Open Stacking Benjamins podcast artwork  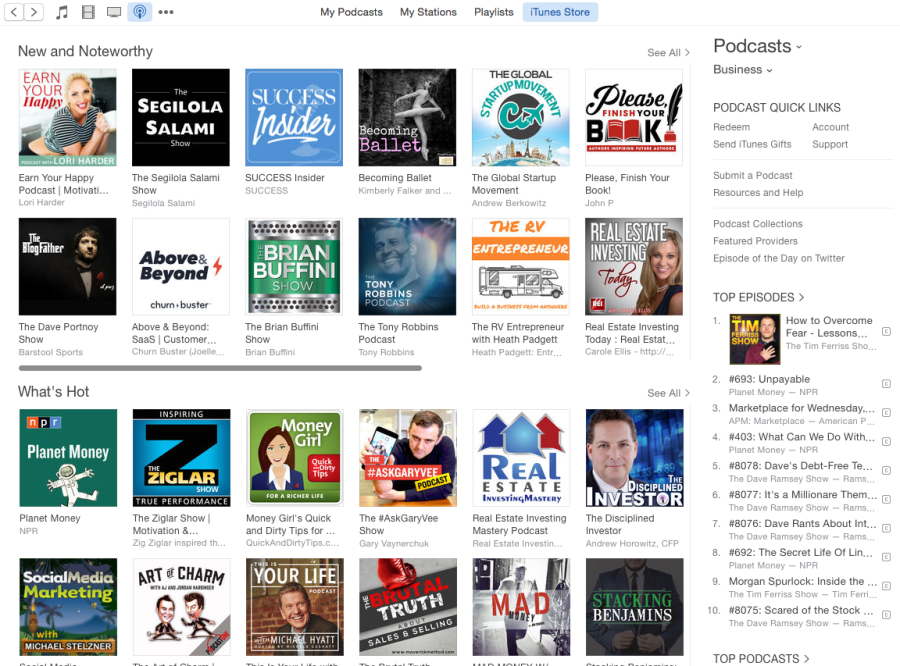pos(634,607)
